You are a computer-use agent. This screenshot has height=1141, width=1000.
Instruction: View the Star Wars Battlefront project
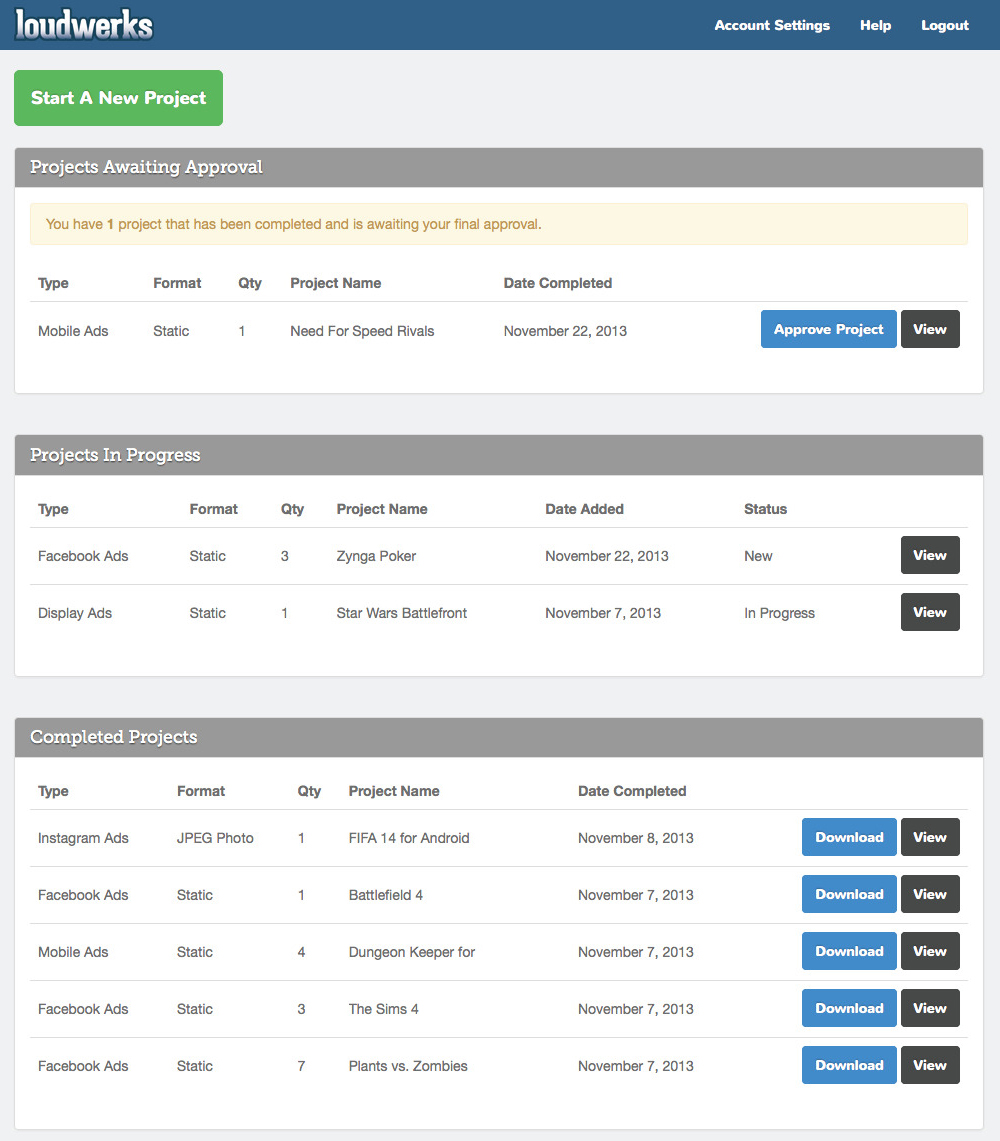[930, 612]
